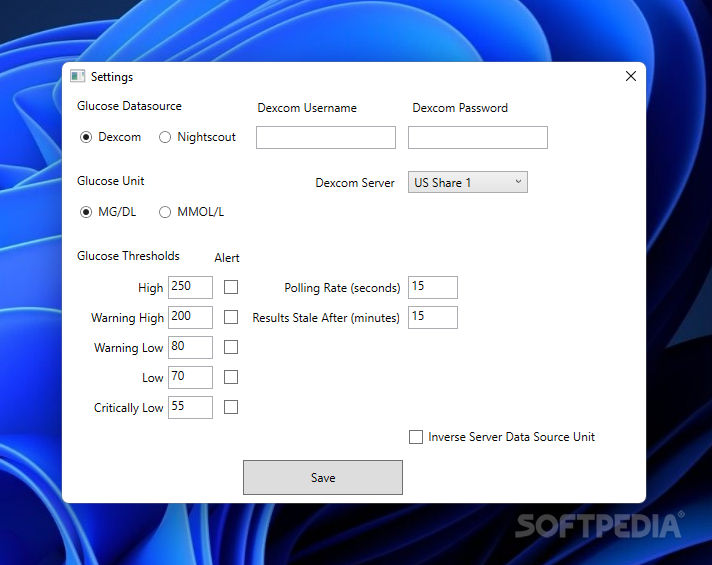The image size is (712, 565).
Task: Click the Alert column heading
Action: point(227,258)
